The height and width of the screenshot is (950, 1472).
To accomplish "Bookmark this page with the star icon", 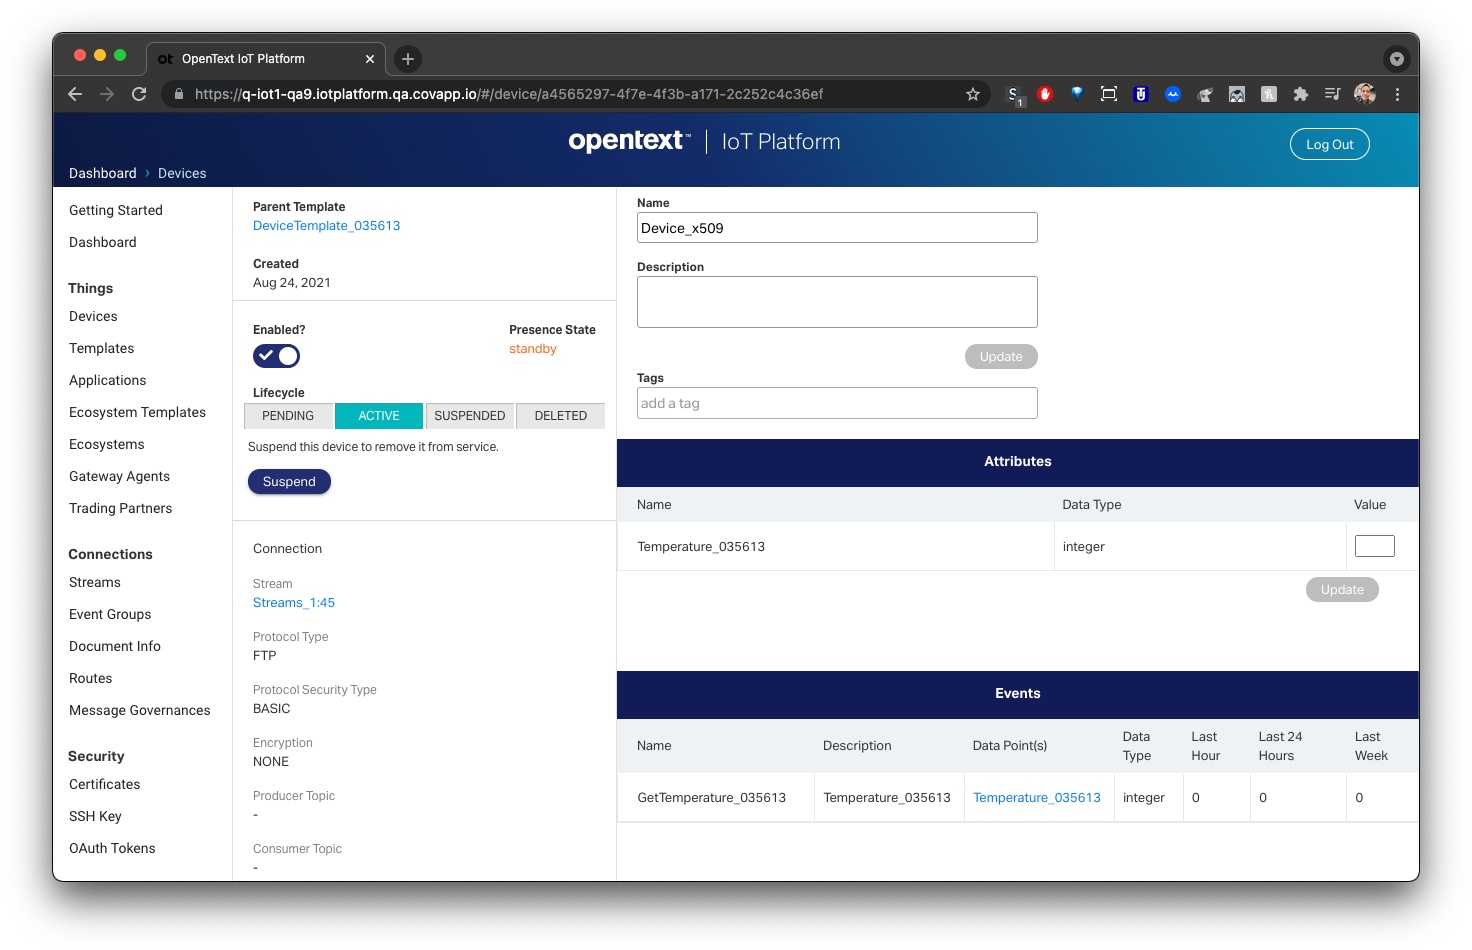I will pyautogui.click(x=972, y=94).
